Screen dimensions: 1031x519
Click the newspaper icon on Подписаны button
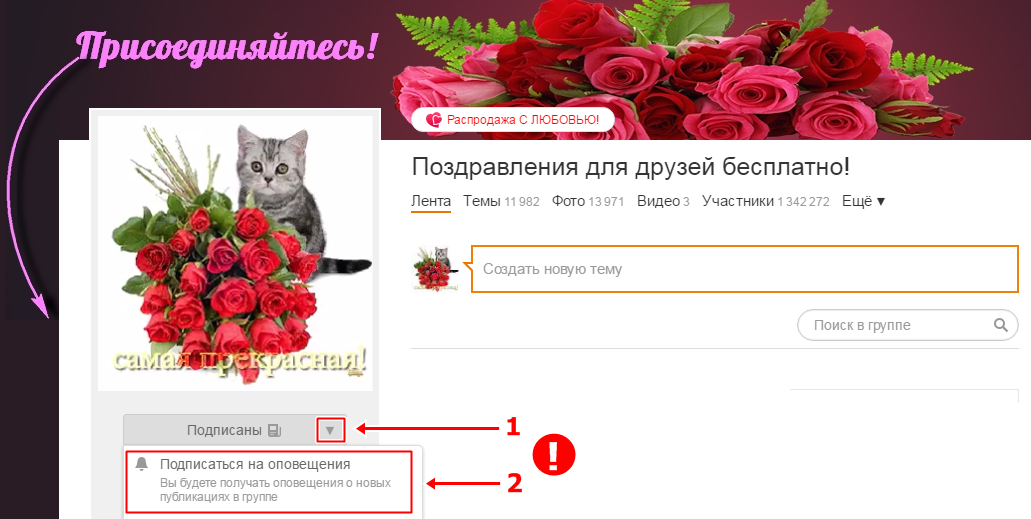(x=275, y=430)
